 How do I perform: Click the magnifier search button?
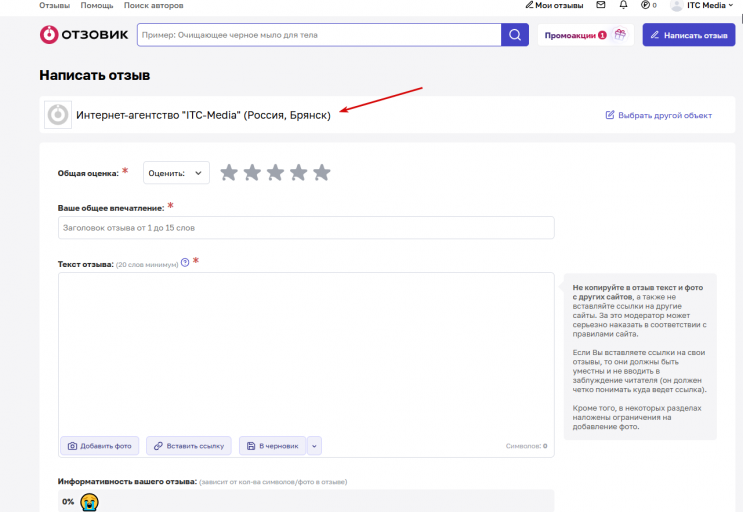(515, 35)
